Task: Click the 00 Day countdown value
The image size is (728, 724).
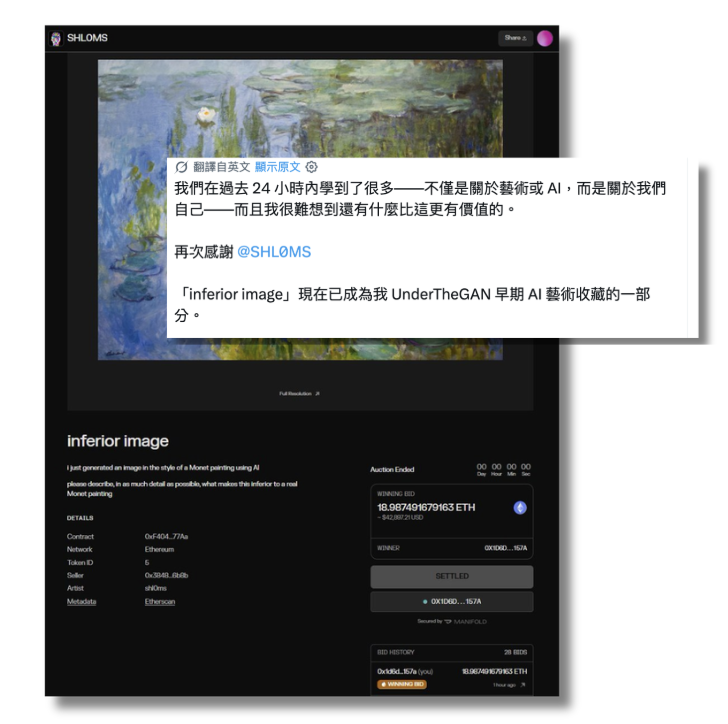Action: 481,469
